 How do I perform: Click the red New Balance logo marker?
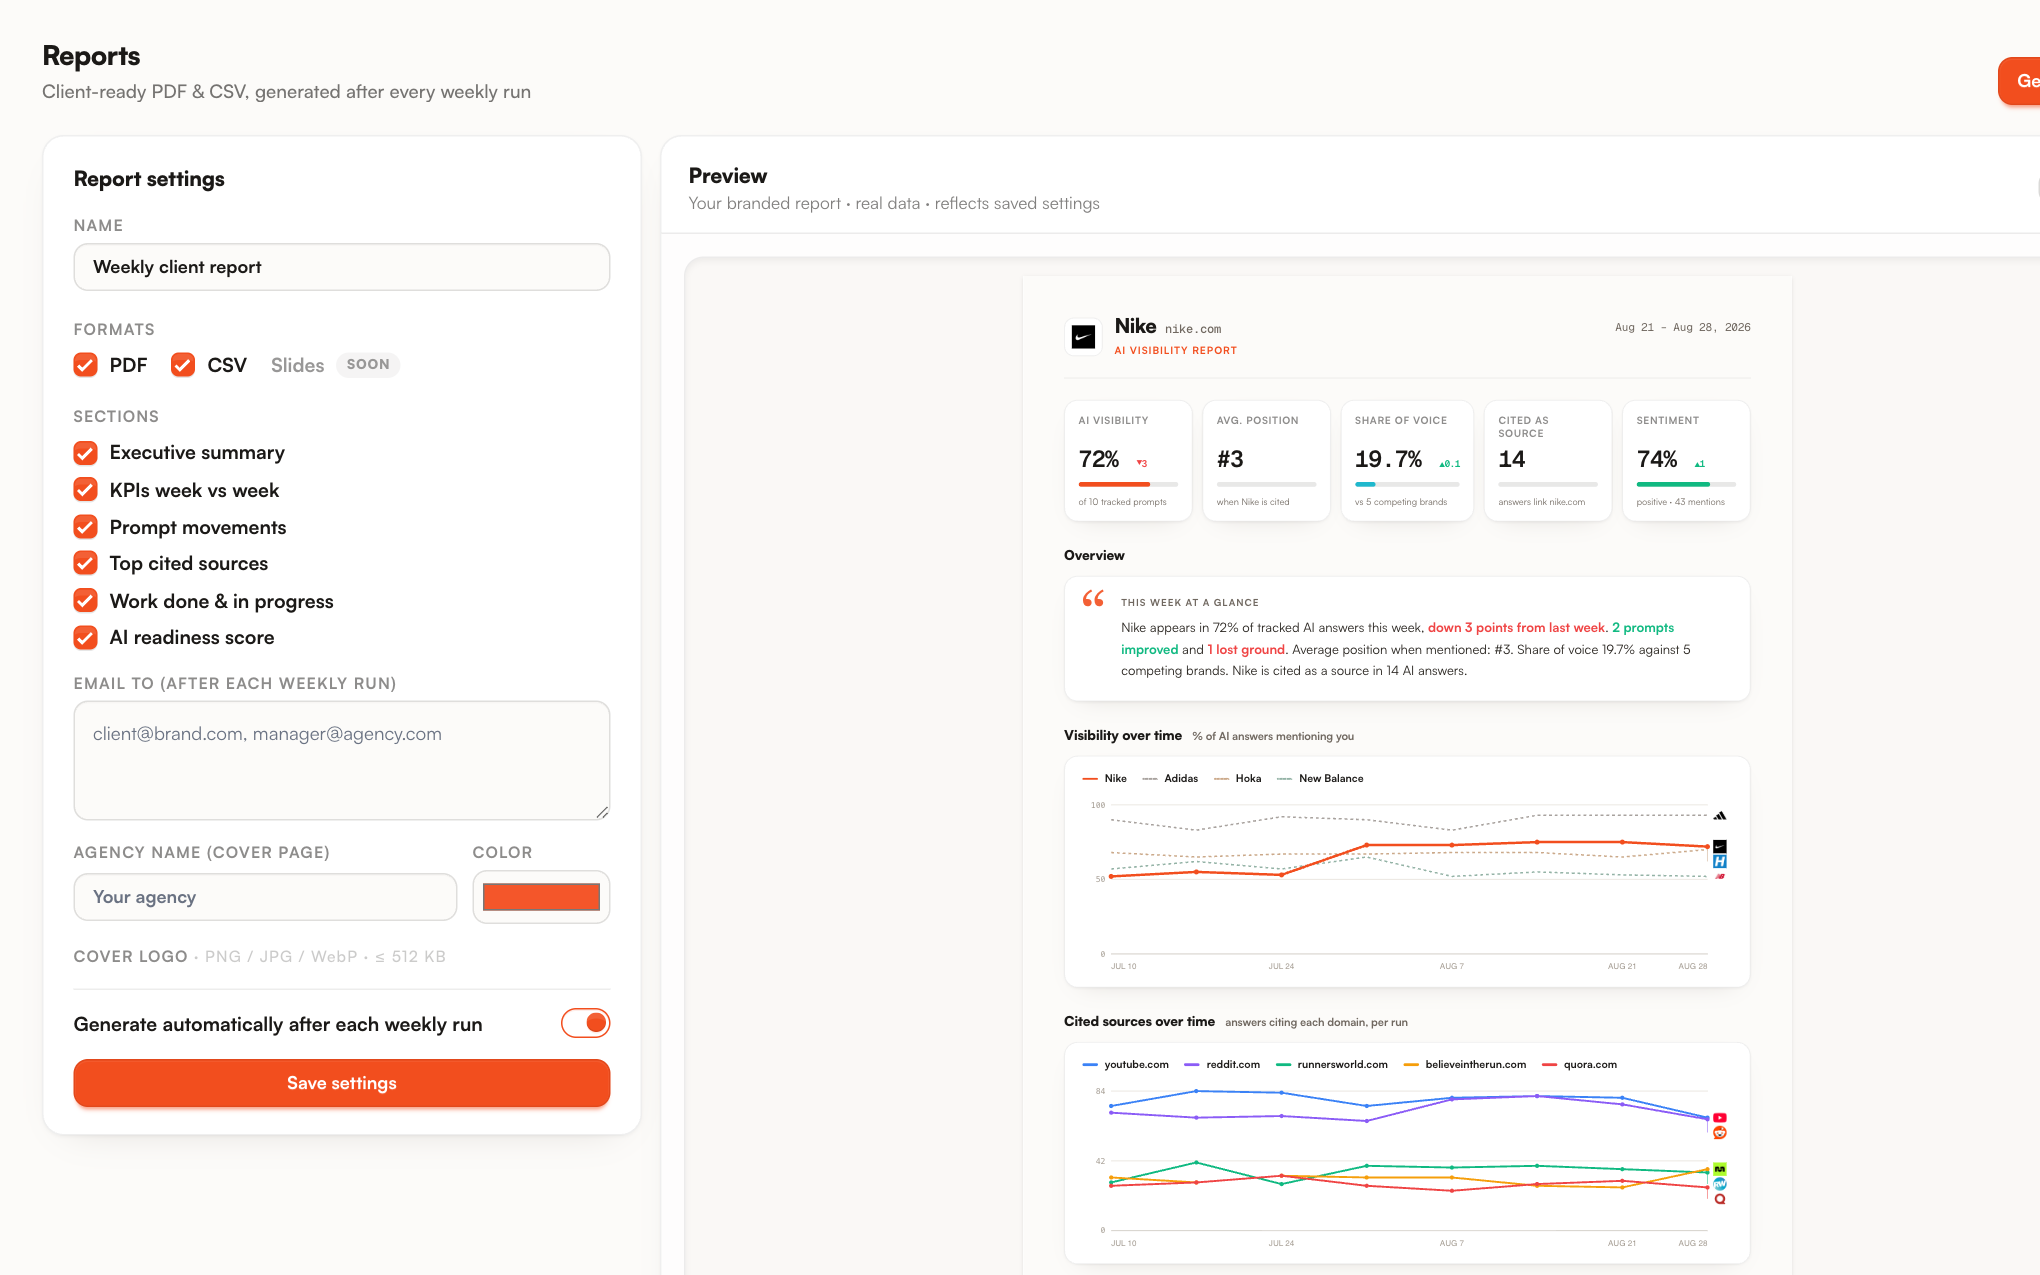pyautogui.click(x=1720, y=877)
